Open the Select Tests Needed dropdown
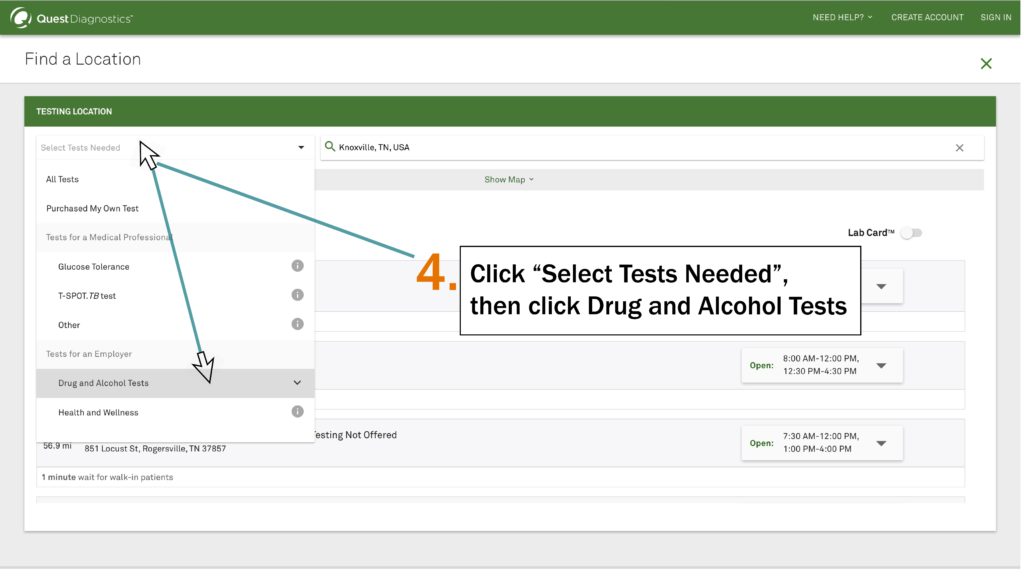Viewport: 1024px width, 576px height. (175, 148)
